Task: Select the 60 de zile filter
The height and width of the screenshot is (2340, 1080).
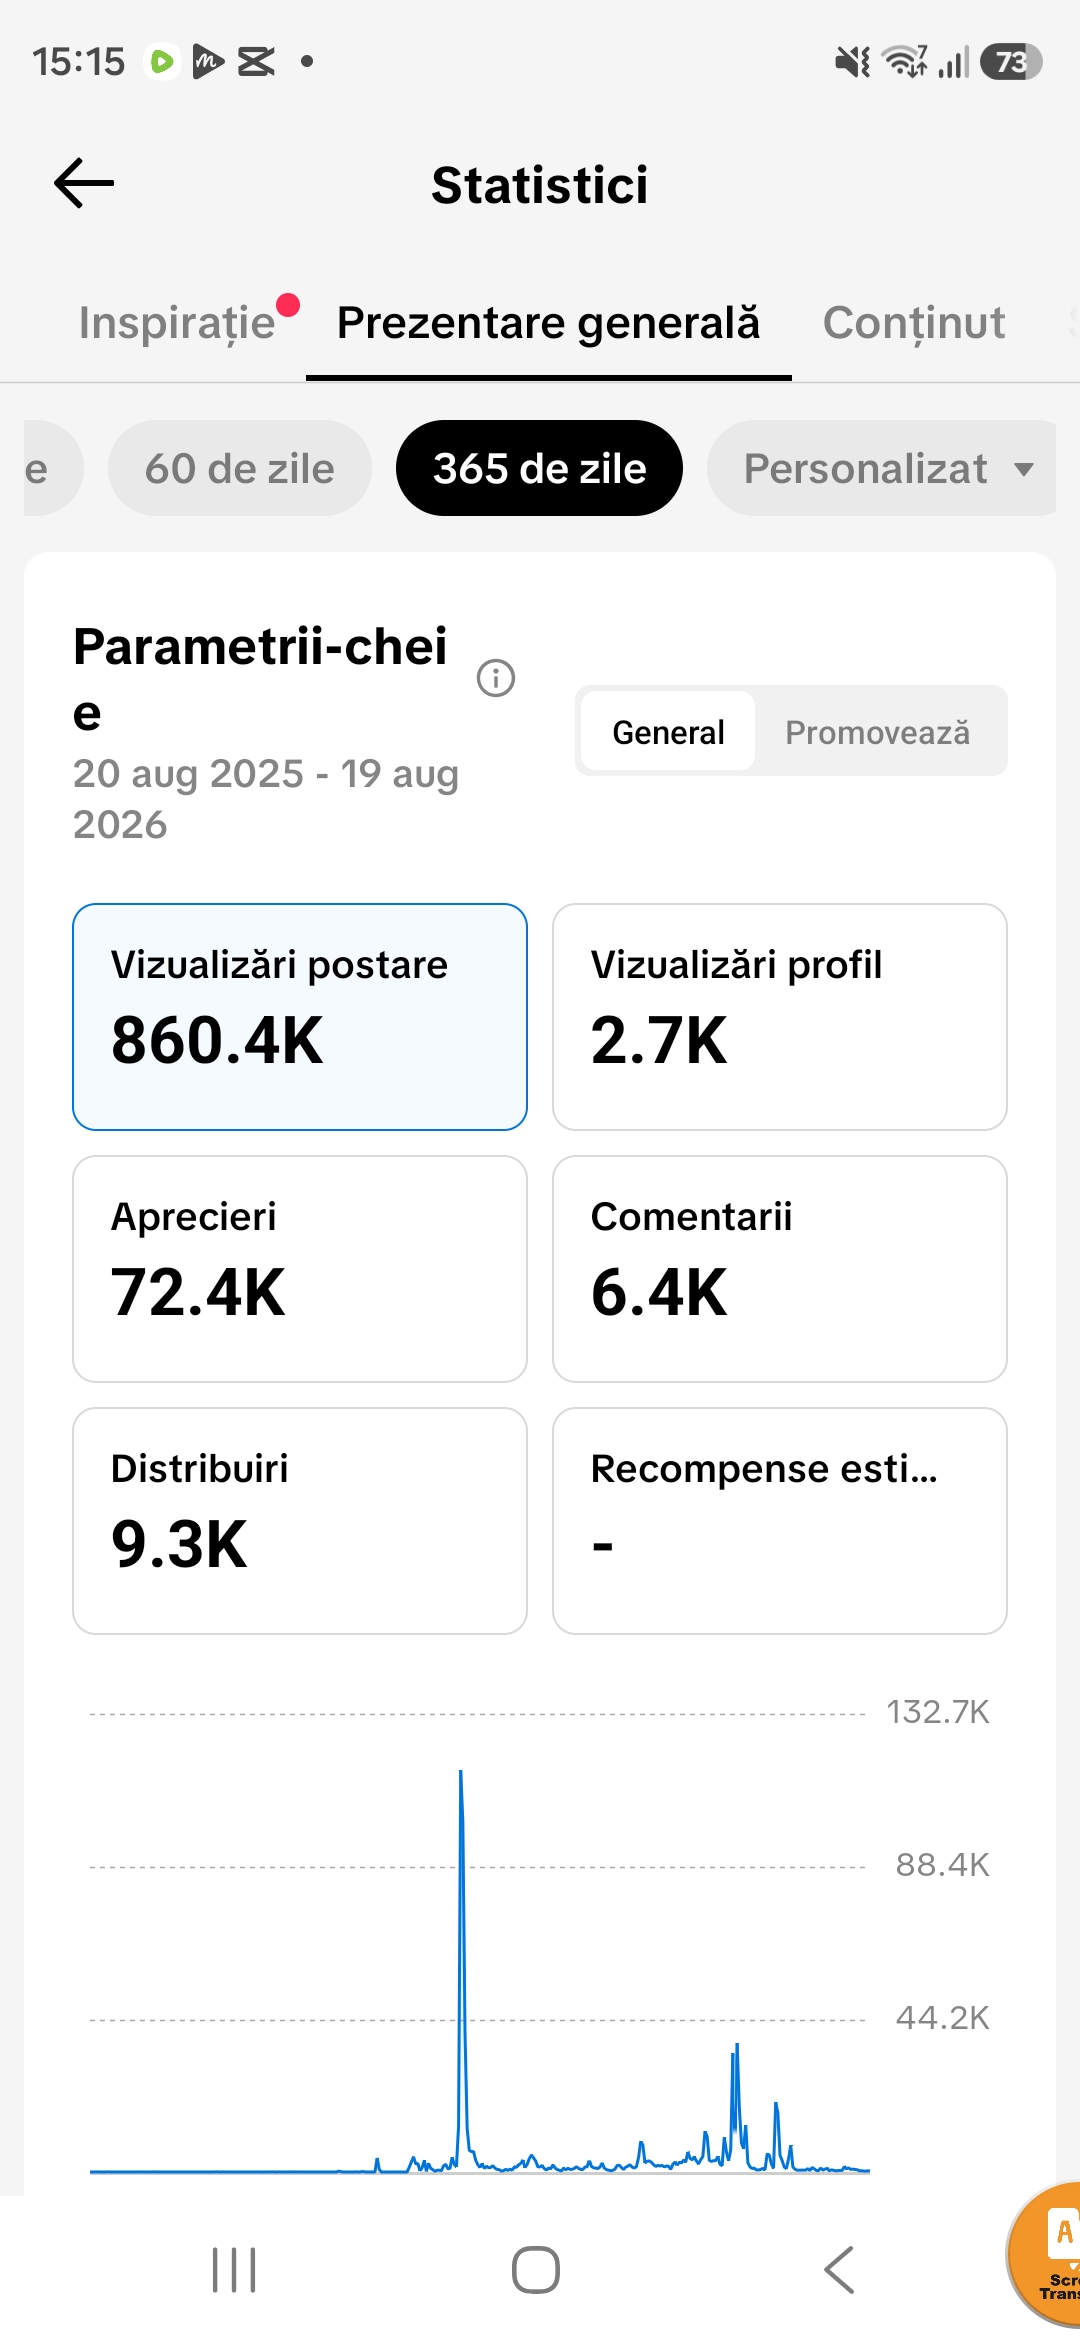Action: click(x=240, y=468)
